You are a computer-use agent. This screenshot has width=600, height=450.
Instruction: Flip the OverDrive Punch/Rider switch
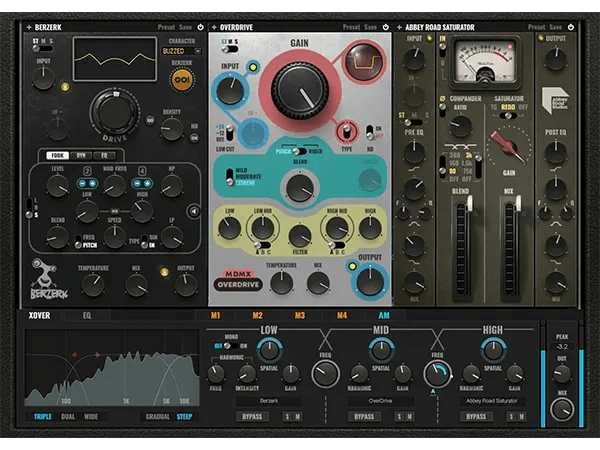click(300, 152)
